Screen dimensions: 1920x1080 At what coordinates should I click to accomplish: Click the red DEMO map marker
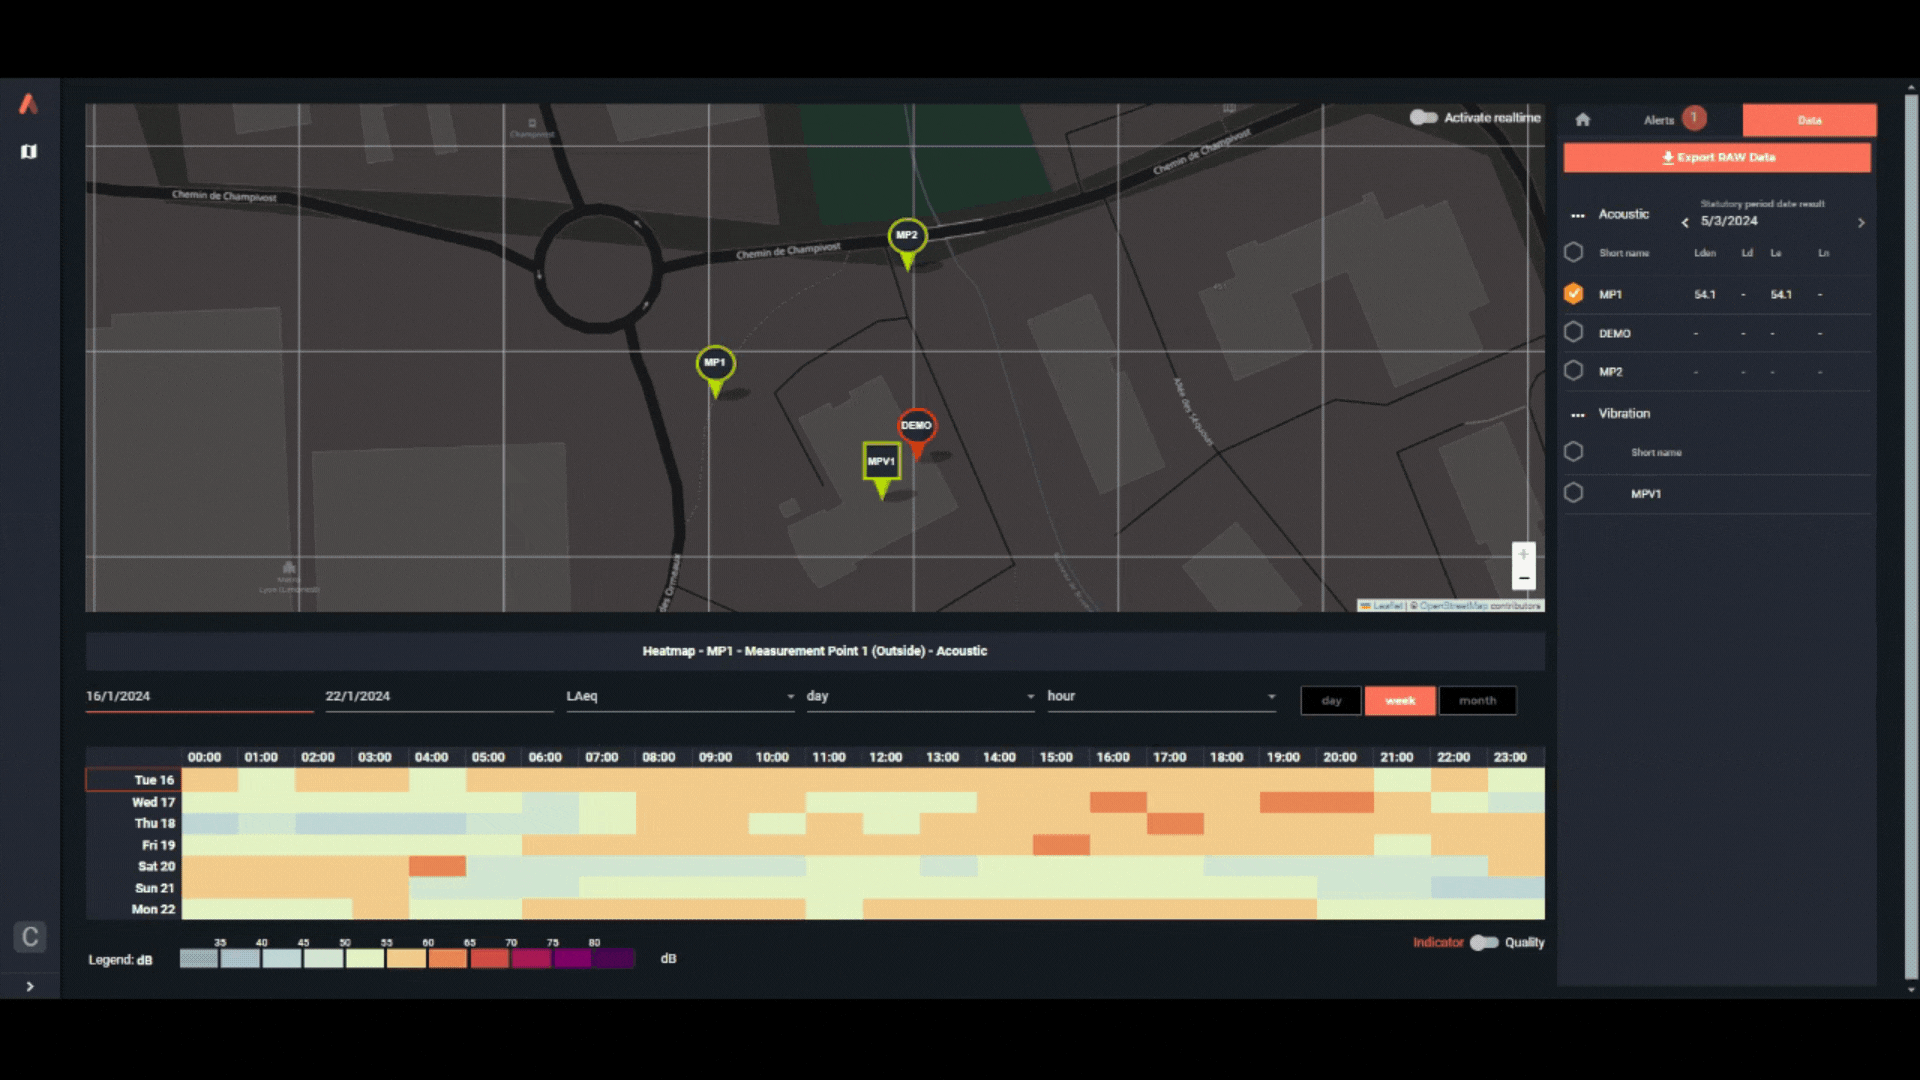tap(916, 426)
